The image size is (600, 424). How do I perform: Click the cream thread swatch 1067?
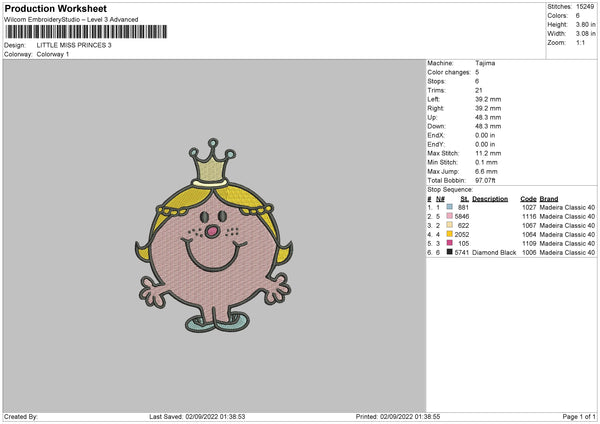tap(449, 225)
